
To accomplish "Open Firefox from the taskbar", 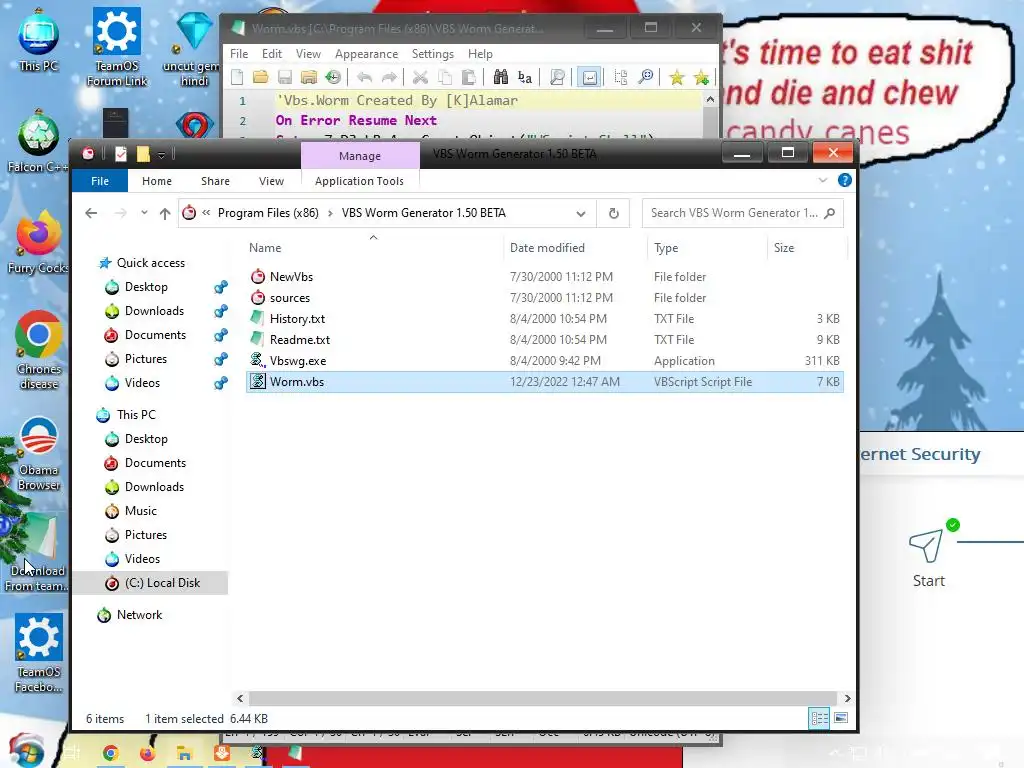I will (x=147, y=753).
